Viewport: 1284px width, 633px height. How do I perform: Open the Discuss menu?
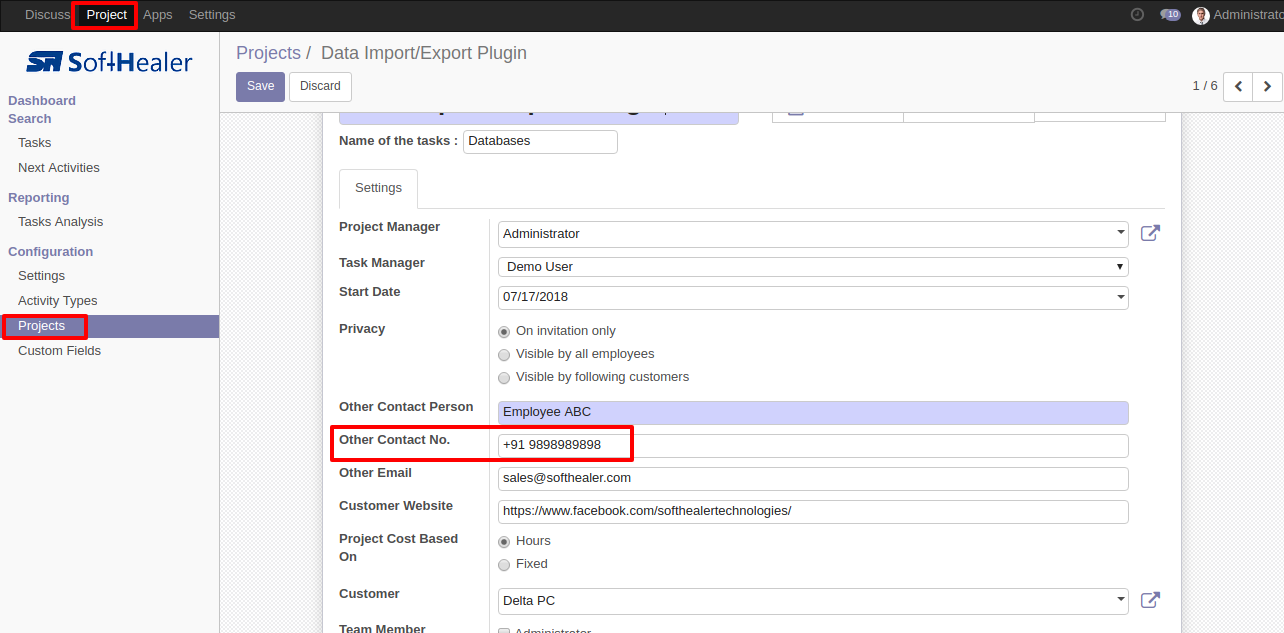coord(47,15)
